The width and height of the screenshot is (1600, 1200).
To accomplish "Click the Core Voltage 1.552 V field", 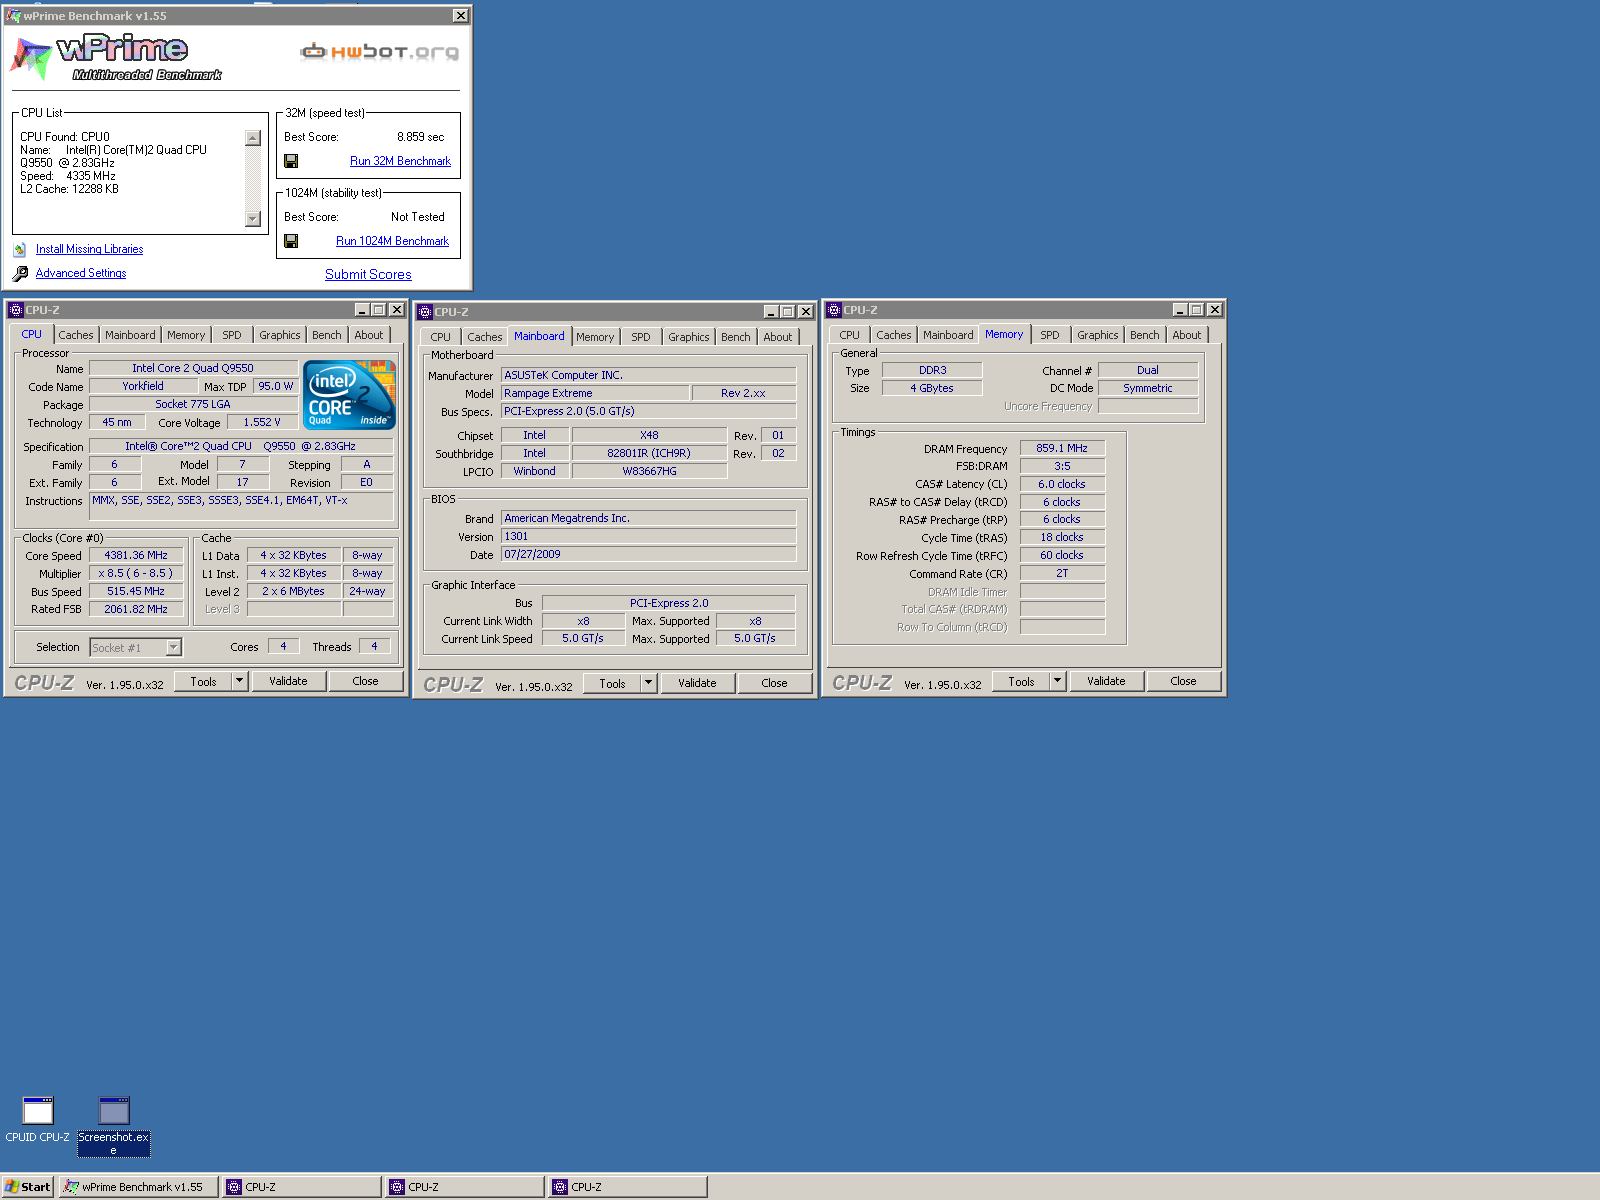I will pos(262,422).
